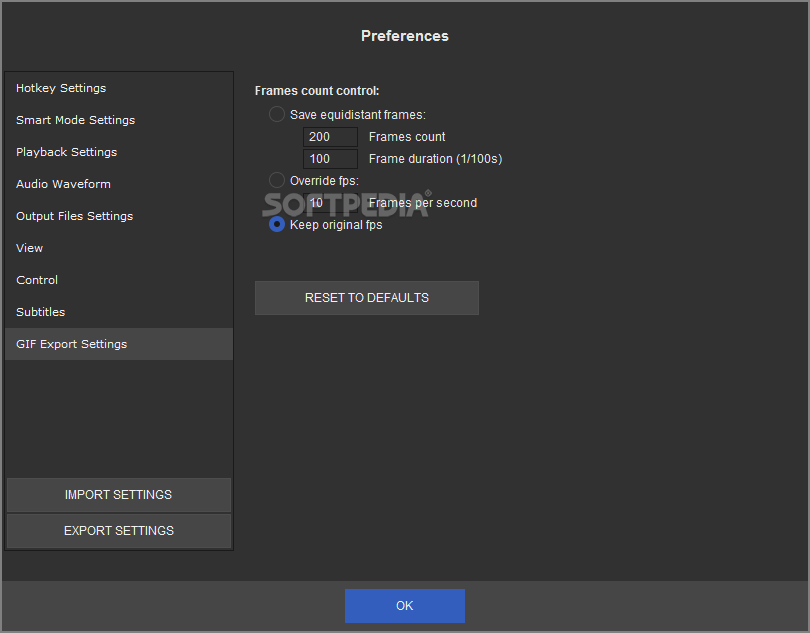Screen dimensions: 810x633
Task: Click the Frames count control heading
Action: pyautogui.click(x=317, y=91)
